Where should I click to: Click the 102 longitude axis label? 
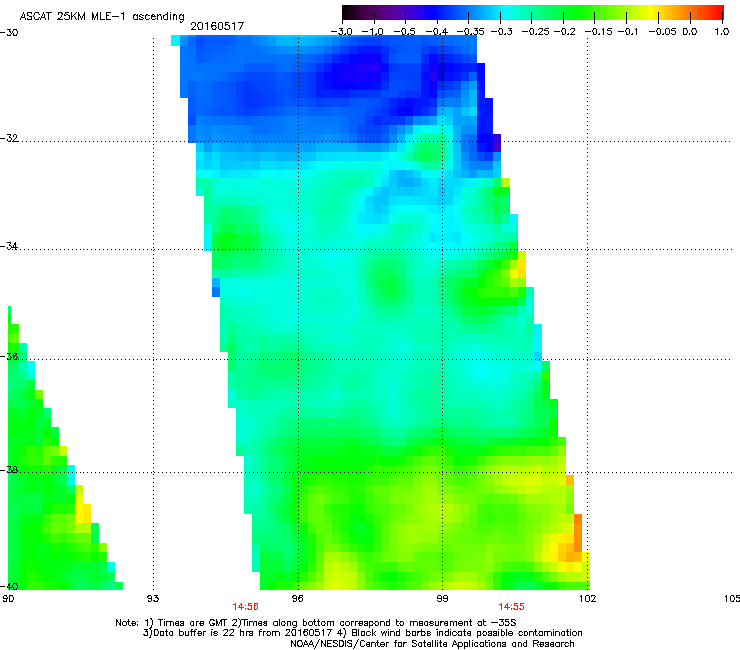coord(587,599)
